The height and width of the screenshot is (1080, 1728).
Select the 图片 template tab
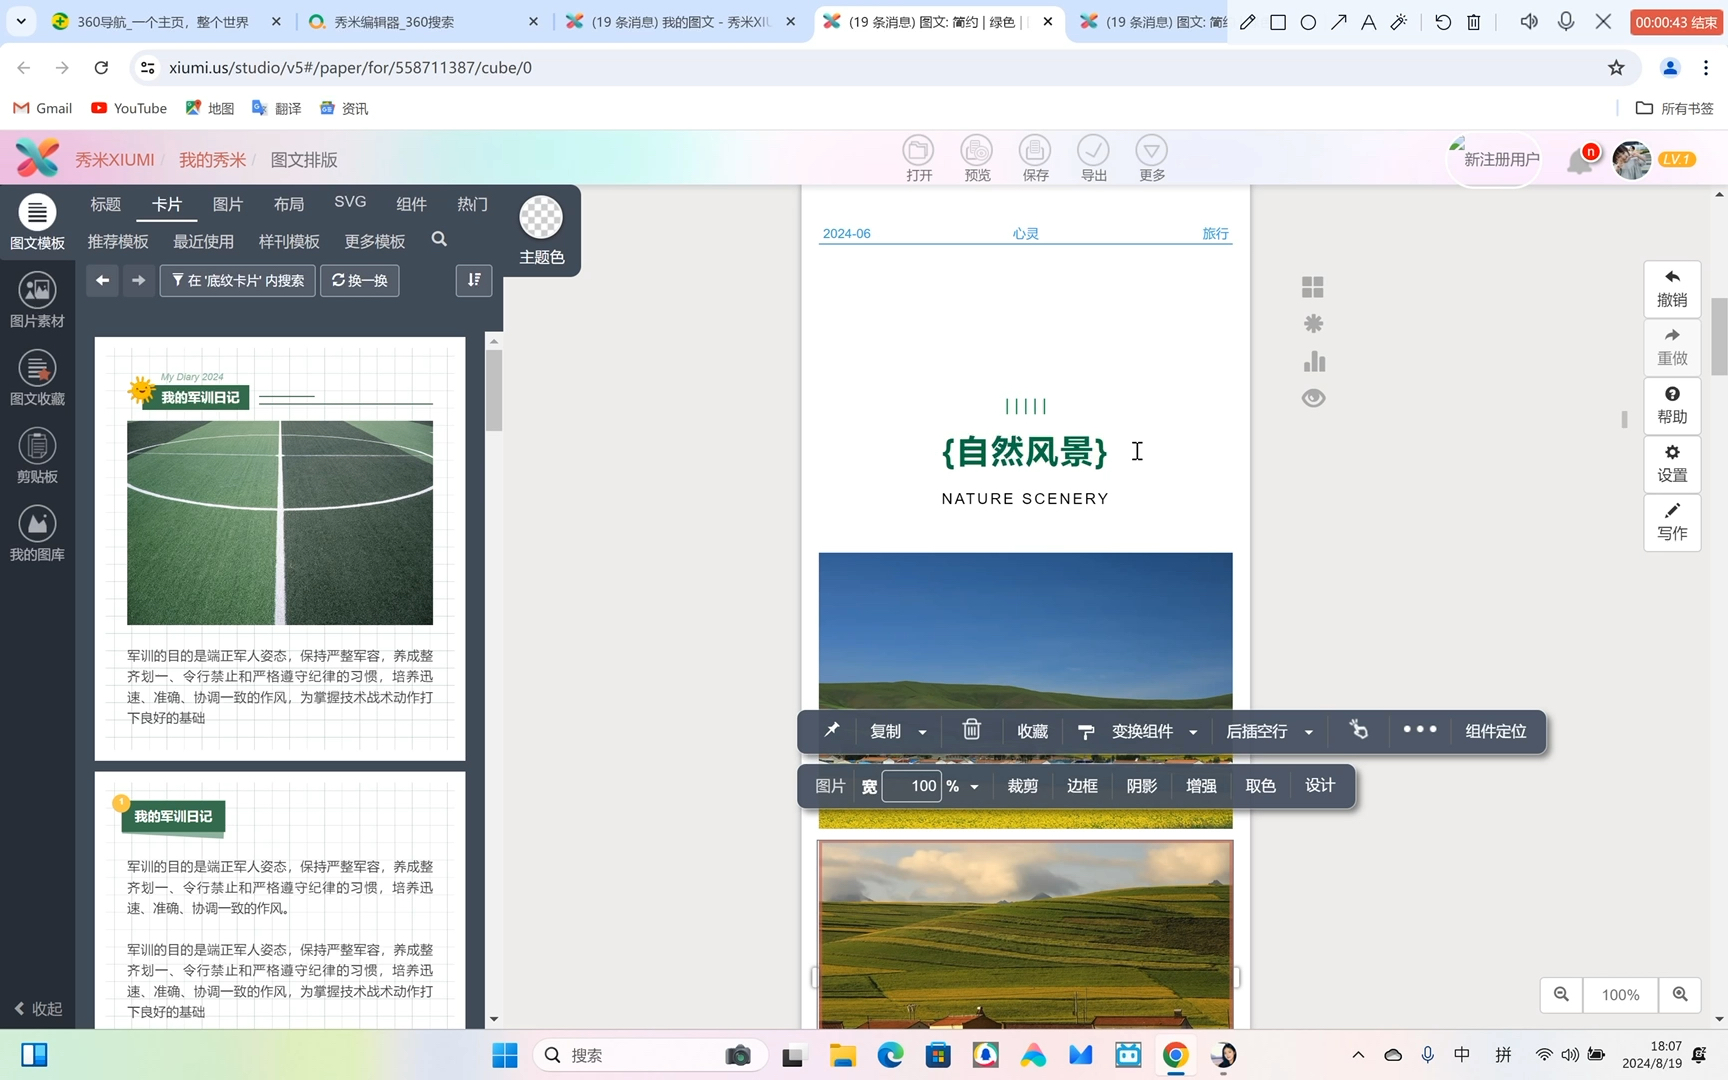click(x=227, y=204)
